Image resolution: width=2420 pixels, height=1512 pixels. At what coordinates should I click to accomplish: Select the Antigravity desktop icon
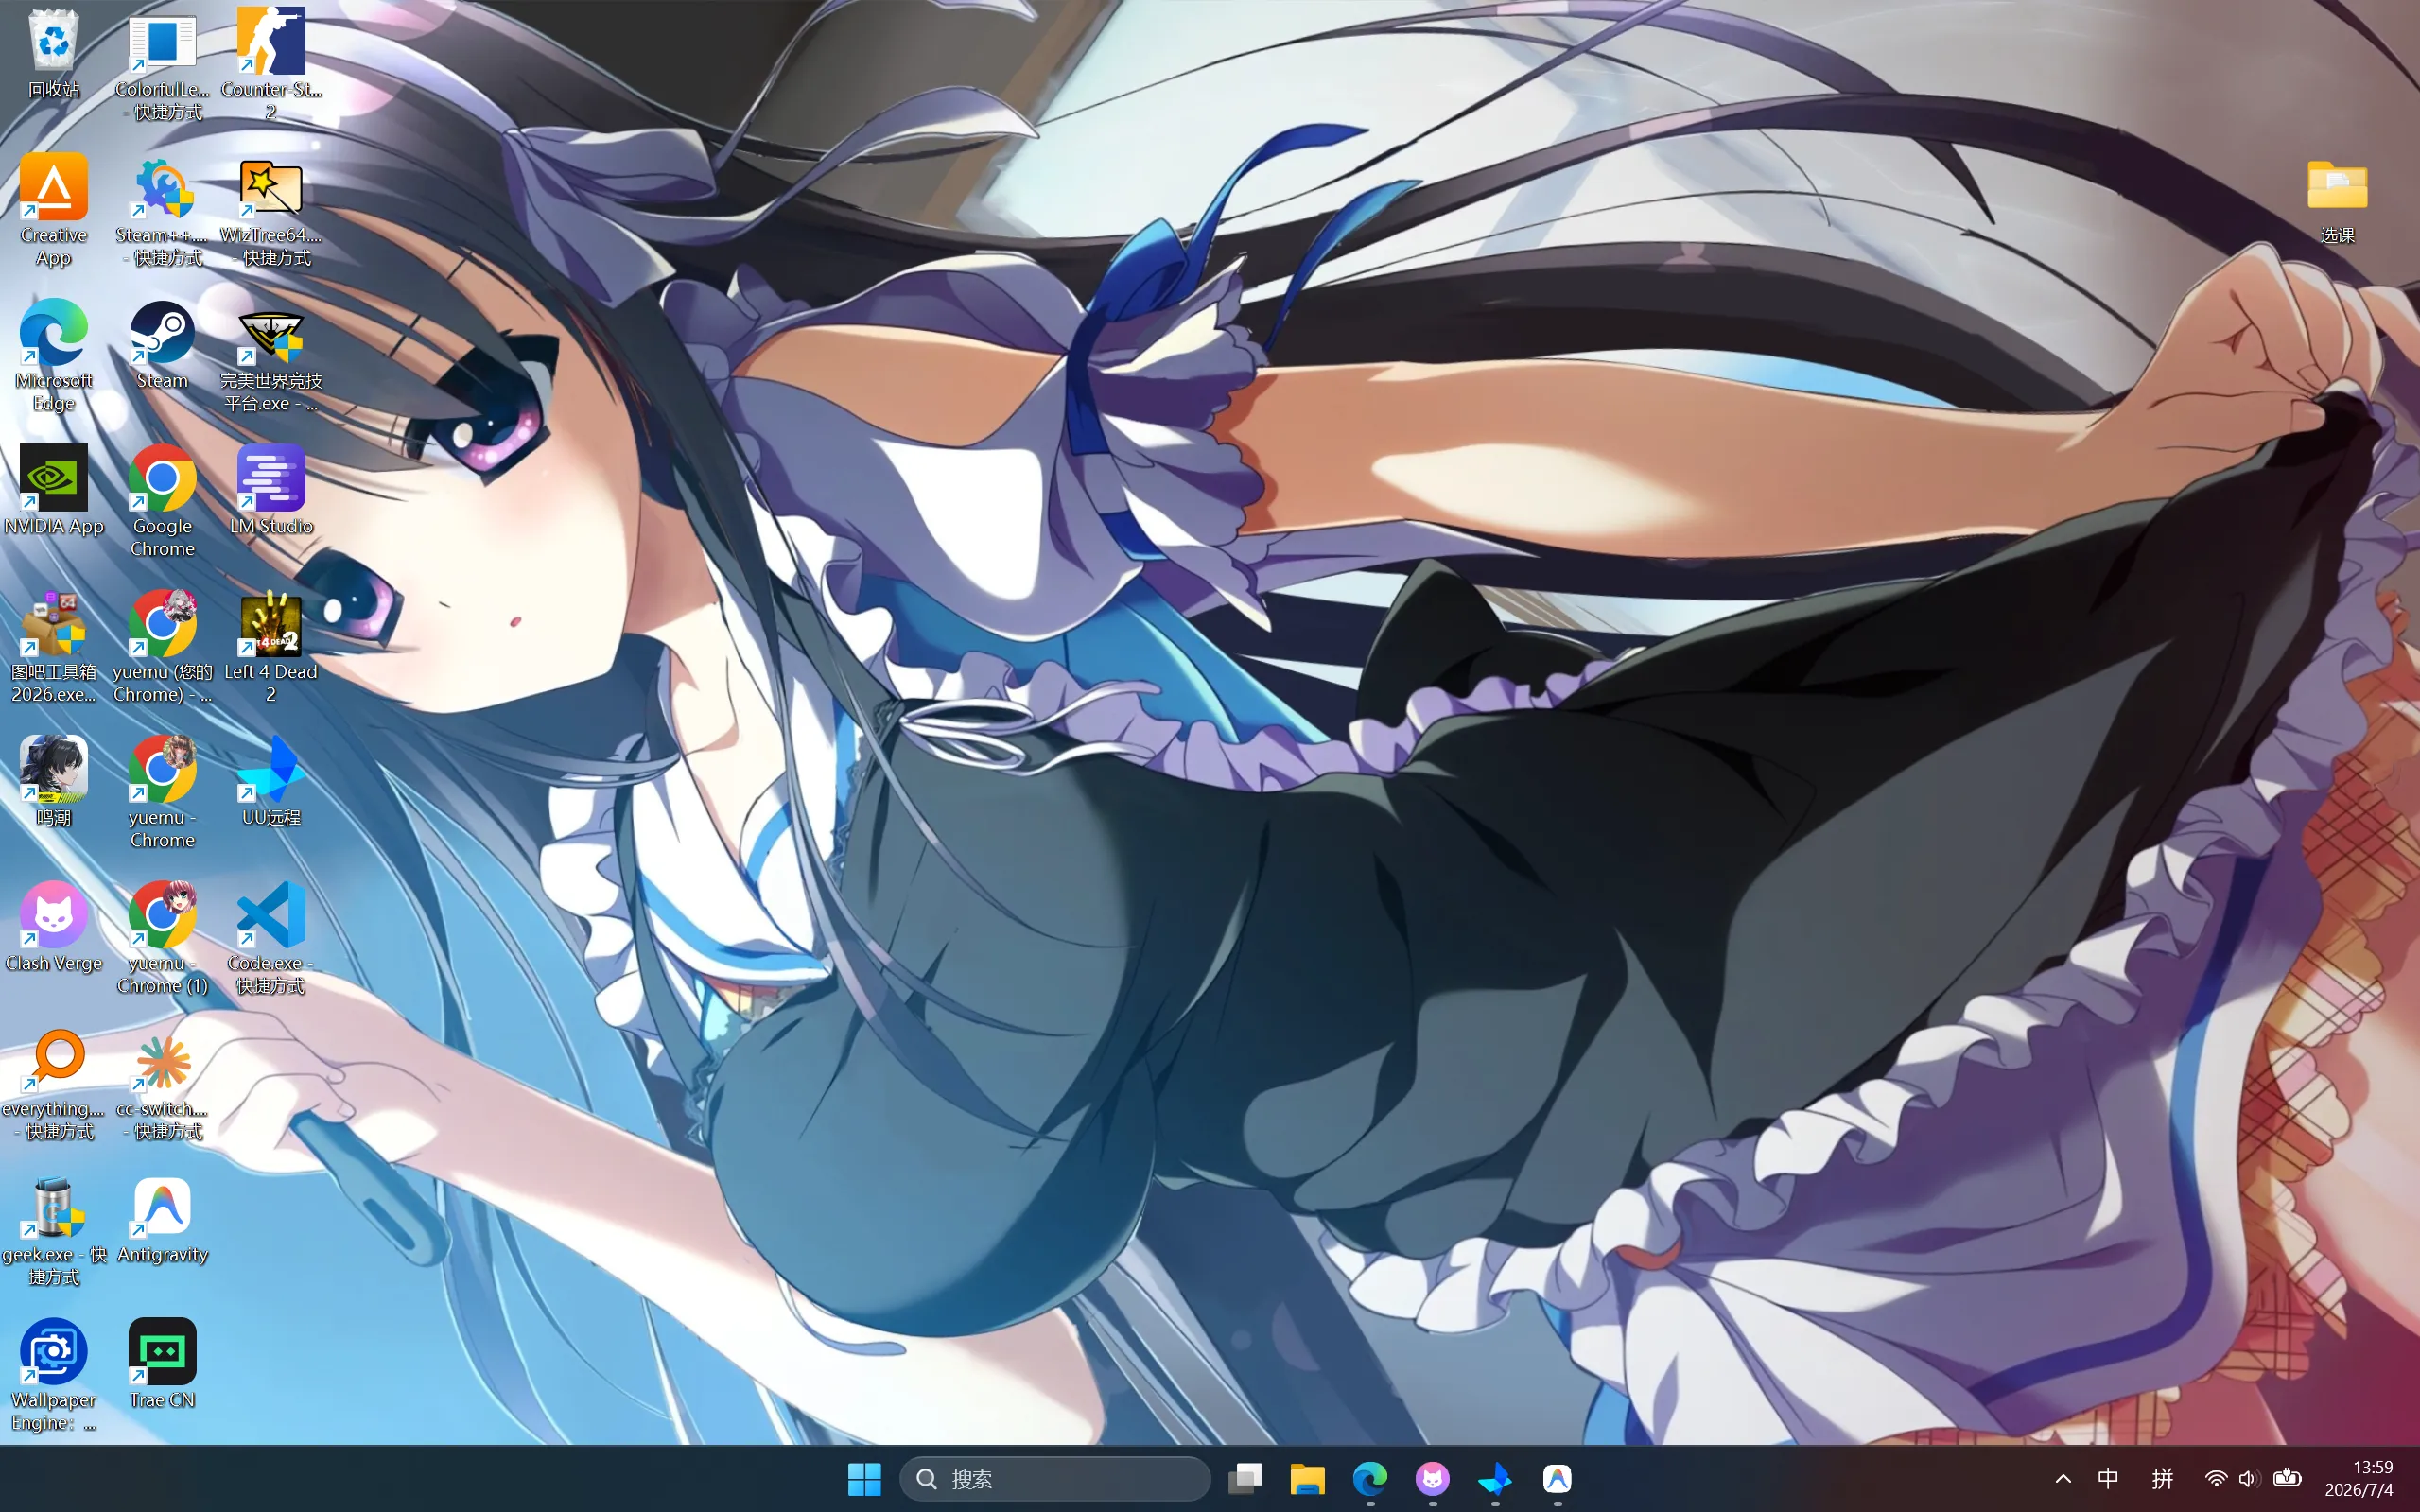coord(162,1219)
